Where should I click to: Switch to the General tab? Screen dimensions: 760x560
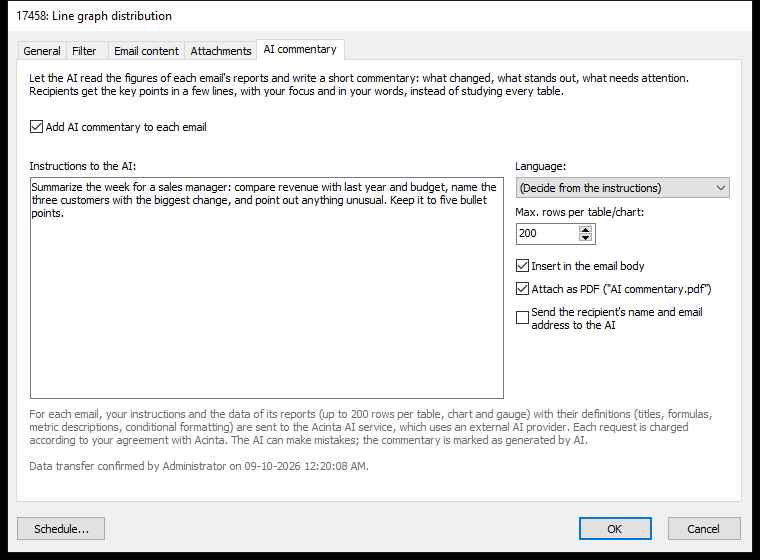click(x=42, y=51)
